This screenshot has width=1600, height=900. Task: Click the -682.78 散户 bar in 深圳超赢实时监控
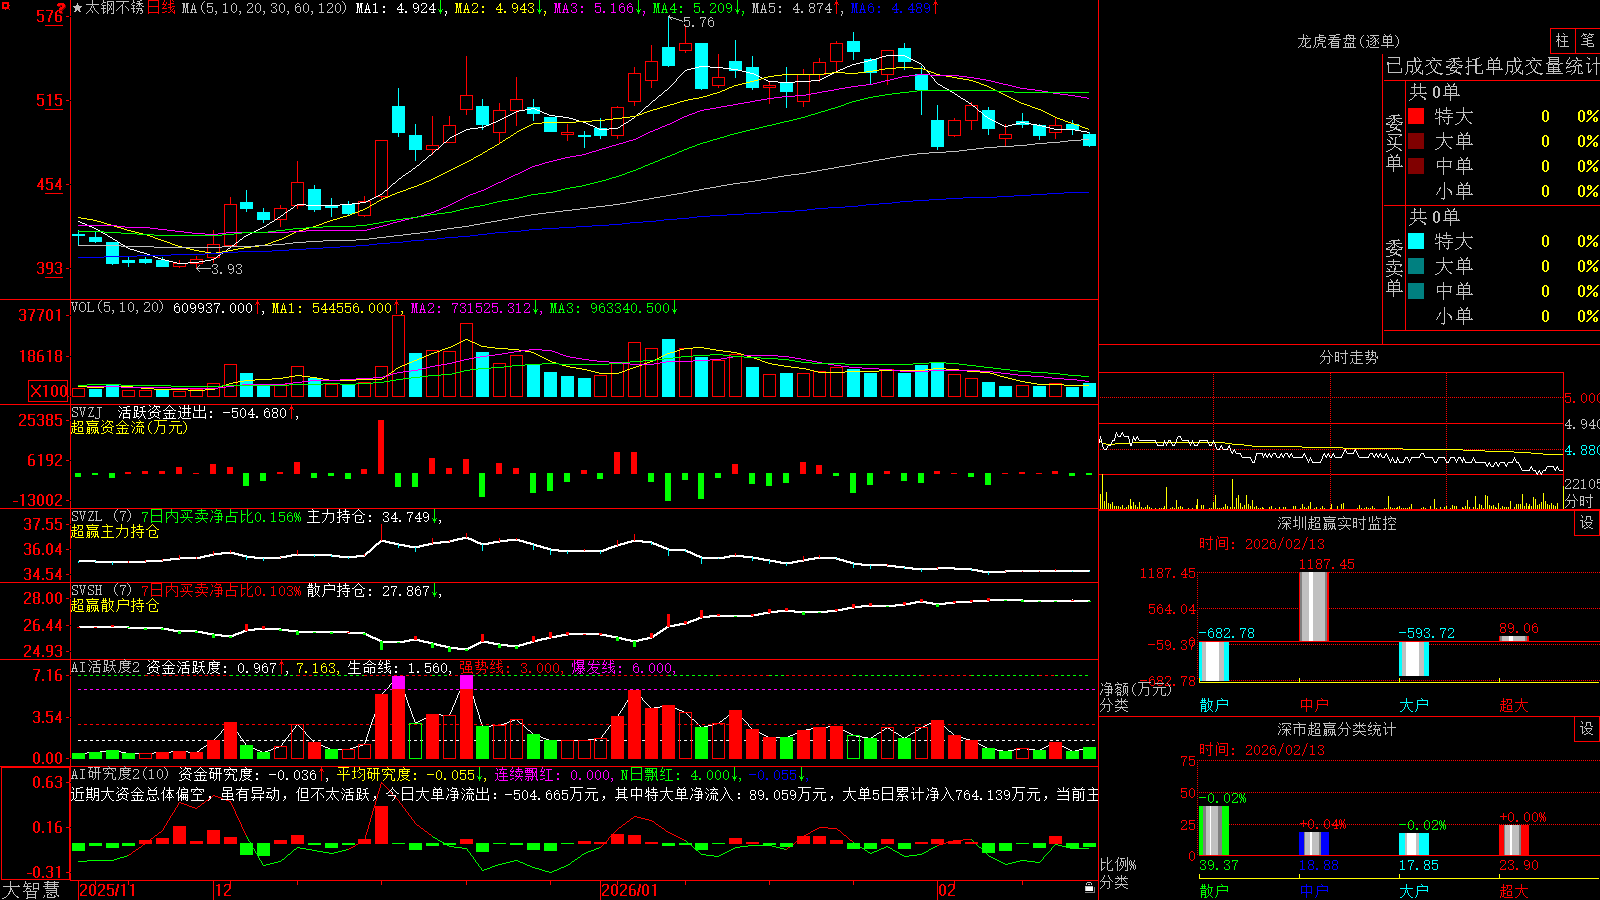point(1213,661)
